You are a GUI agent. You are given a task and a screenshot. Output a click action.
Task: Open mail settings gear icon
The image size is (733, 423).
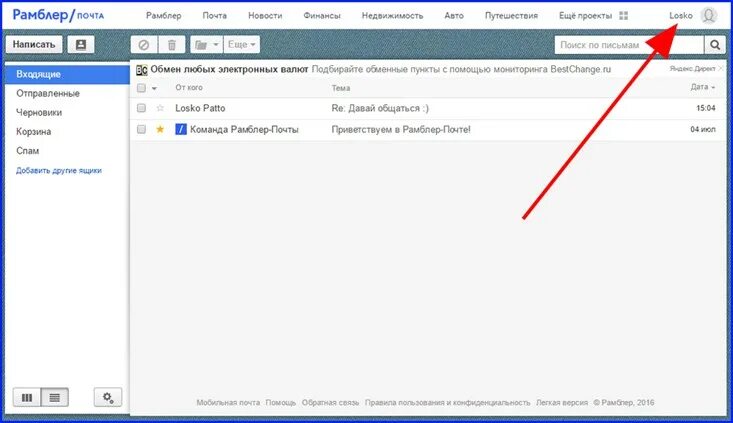click(108, 397)
